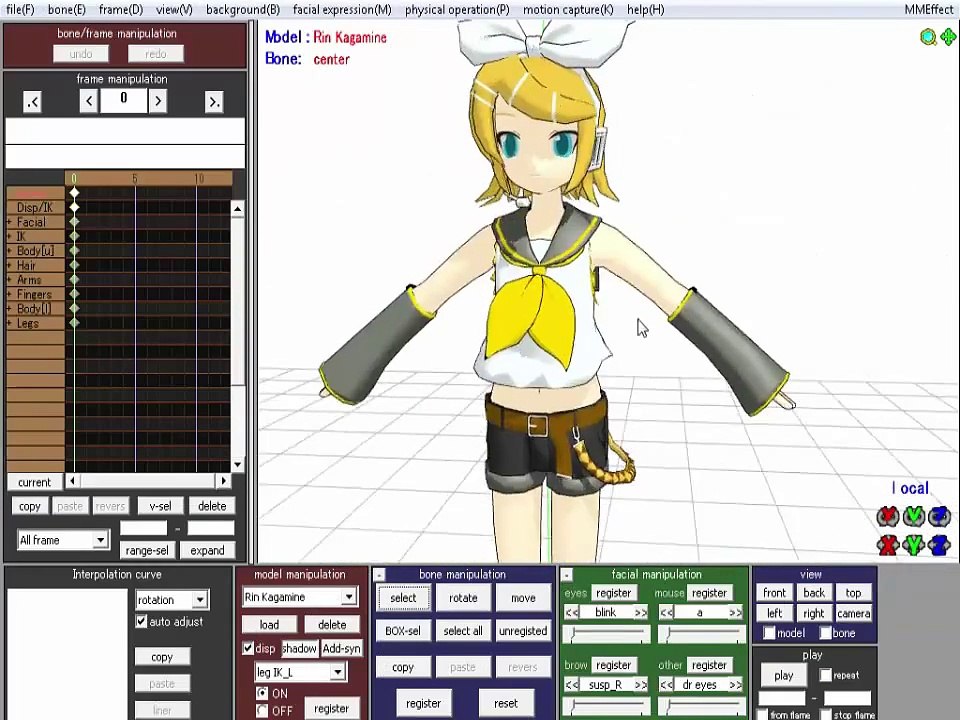
Task: Click previous brow morph << by susp_R
Action: pyautogui.click(x=572, y=685)
